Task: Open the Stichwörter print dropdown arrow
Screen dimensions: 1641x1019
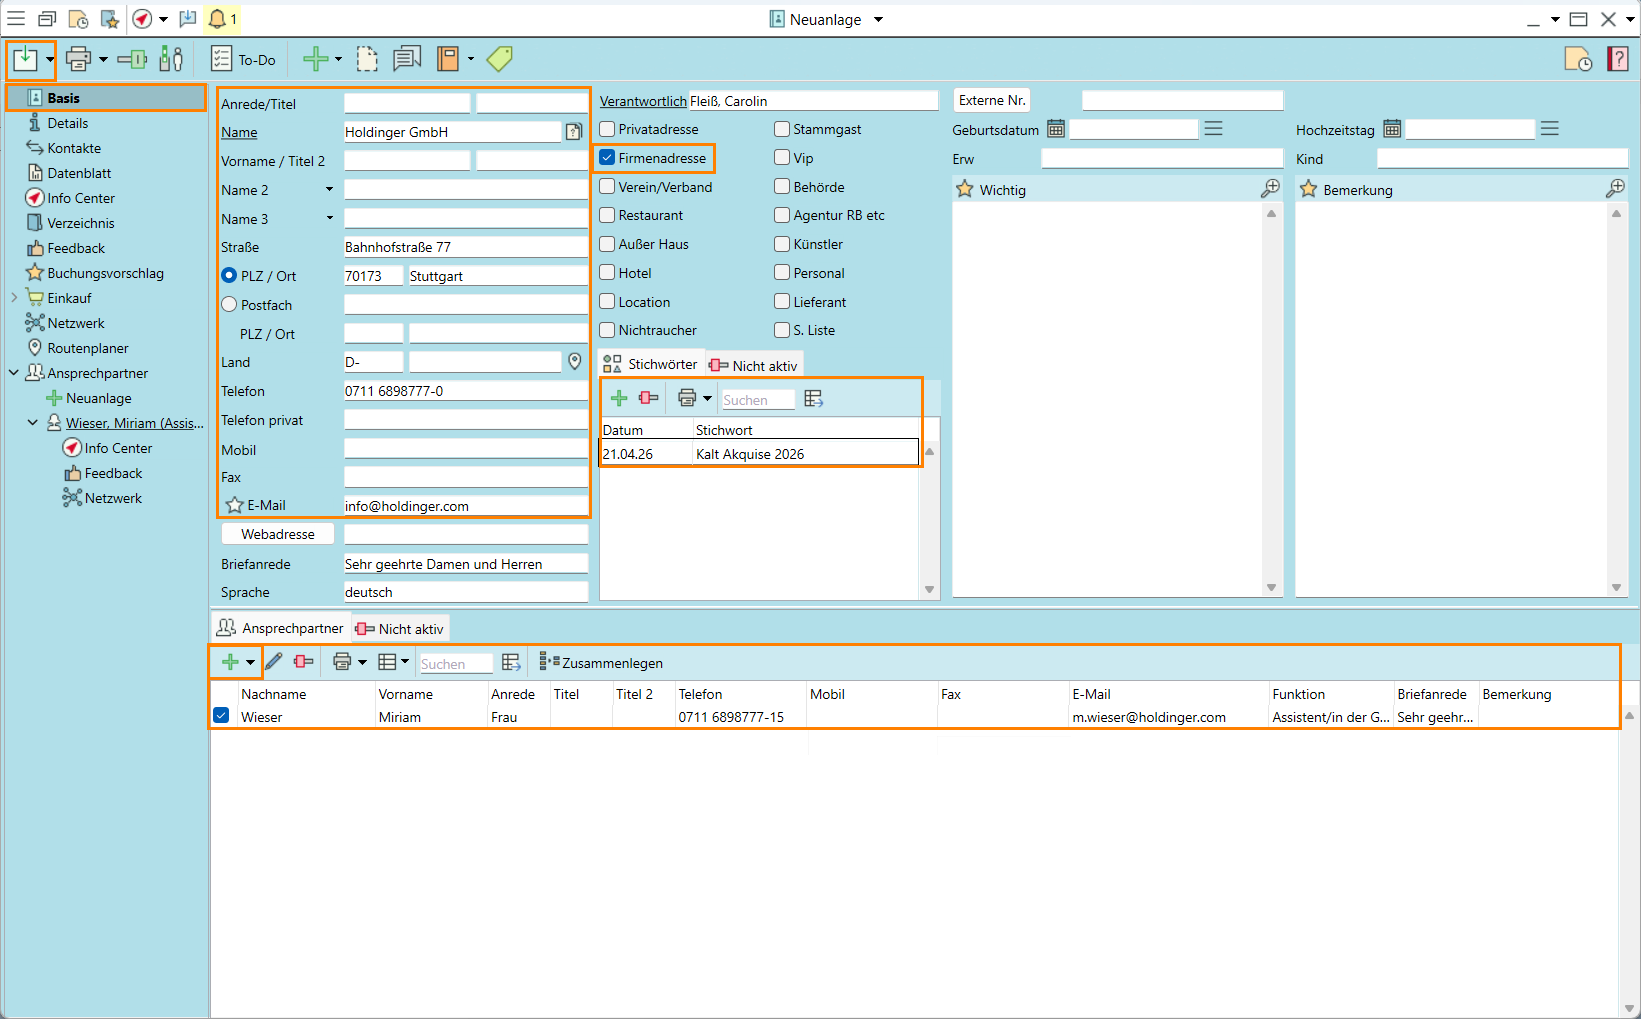Action: (707, 398)
